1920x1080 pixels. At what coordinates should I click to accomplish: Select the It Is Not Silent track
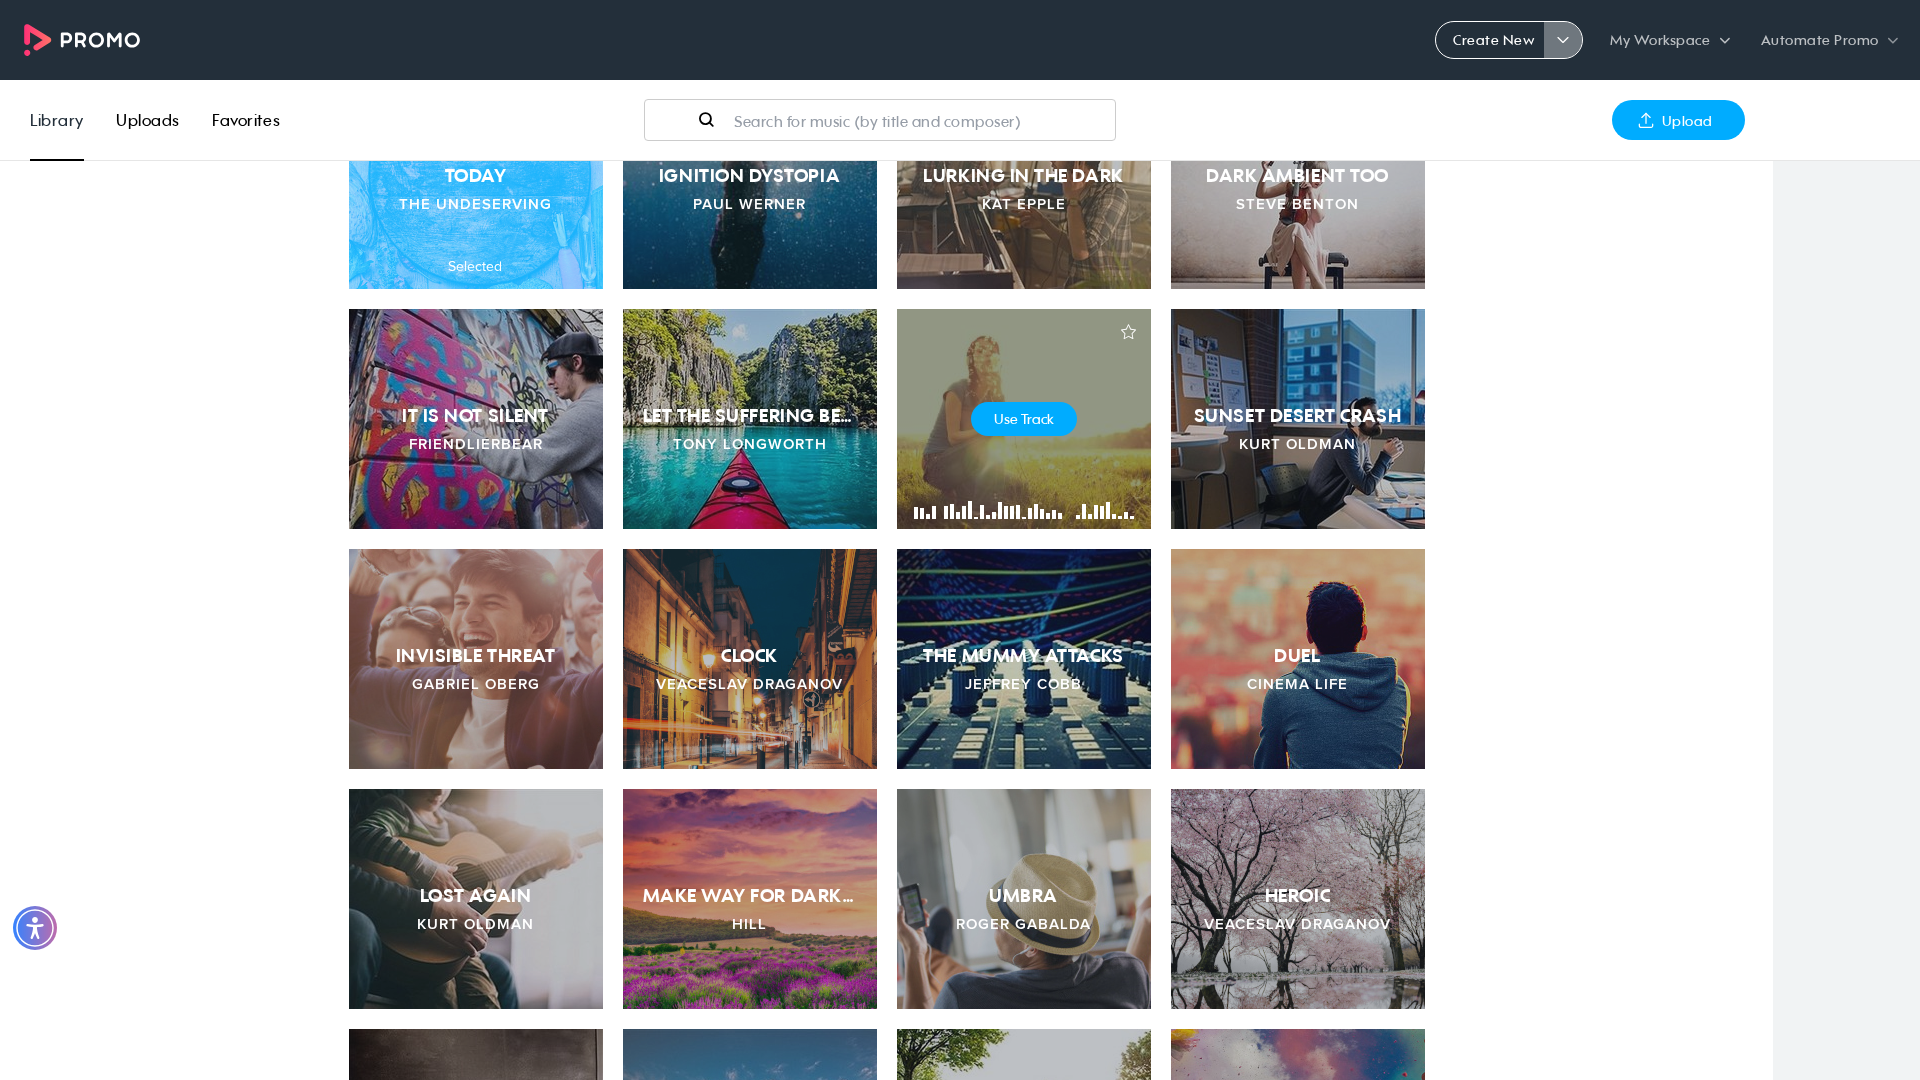(x=476, y=419)
